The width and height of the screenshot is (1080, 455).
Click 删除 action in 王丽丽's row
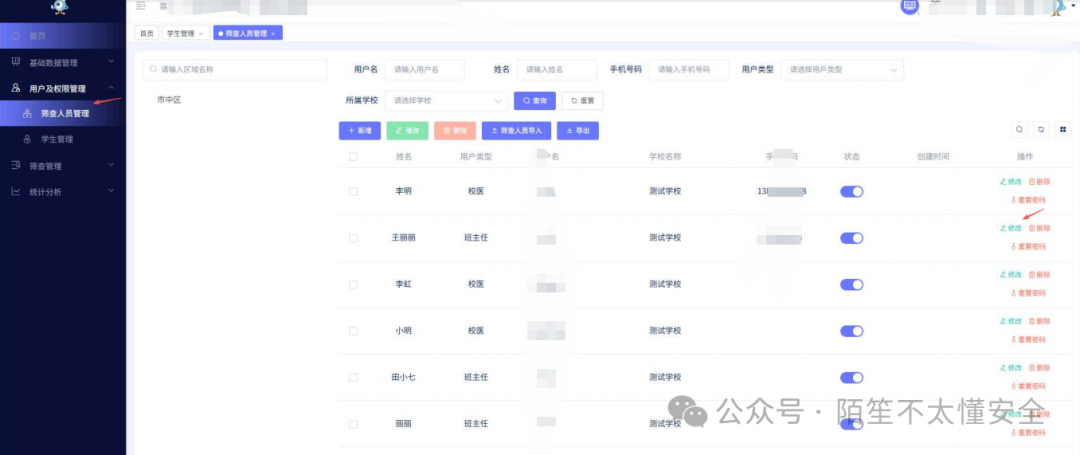1039,228
